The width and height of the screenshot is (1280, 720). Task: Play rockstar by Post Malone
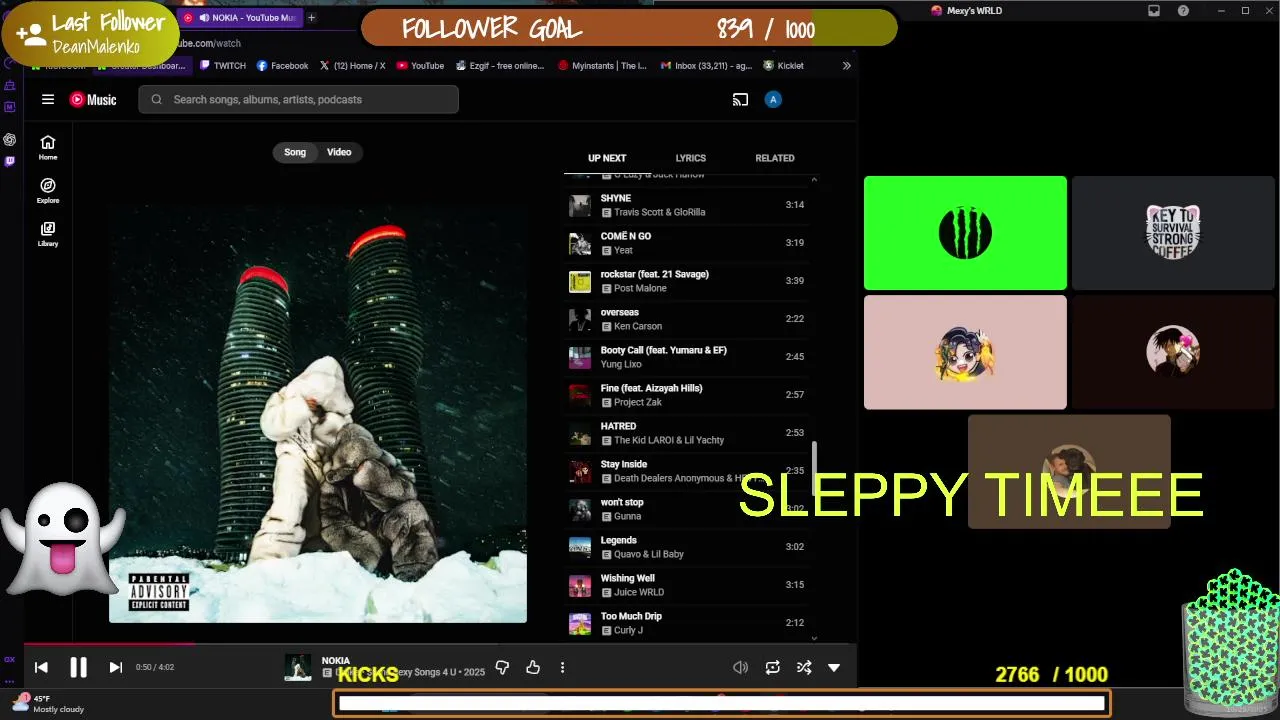tap(687, 281)
